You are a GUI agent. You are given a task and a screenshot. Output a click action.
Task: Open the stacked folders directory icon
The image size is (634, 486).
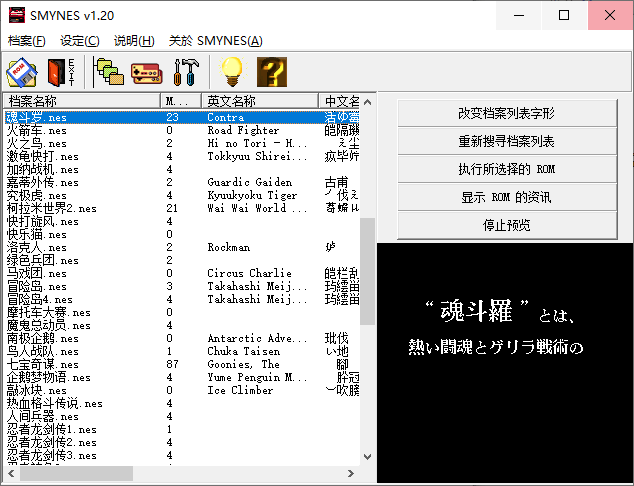108,72
